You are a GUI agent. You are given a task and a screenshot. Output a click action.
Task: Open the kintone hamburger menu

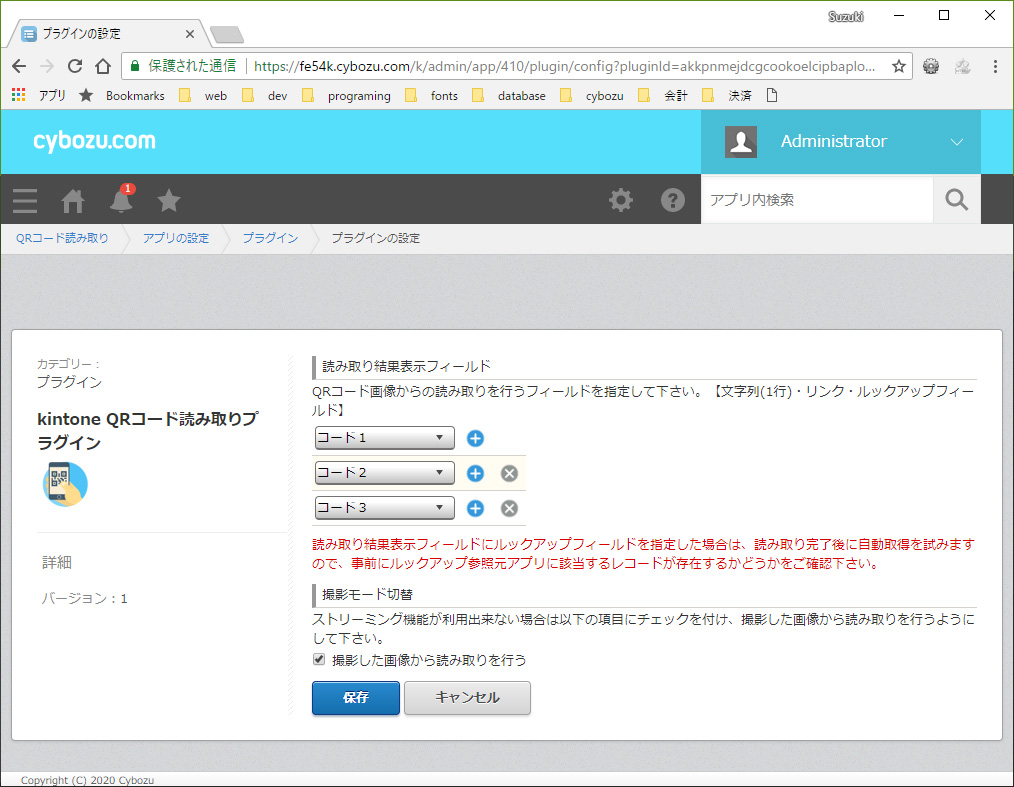click(x=25, y=200)
